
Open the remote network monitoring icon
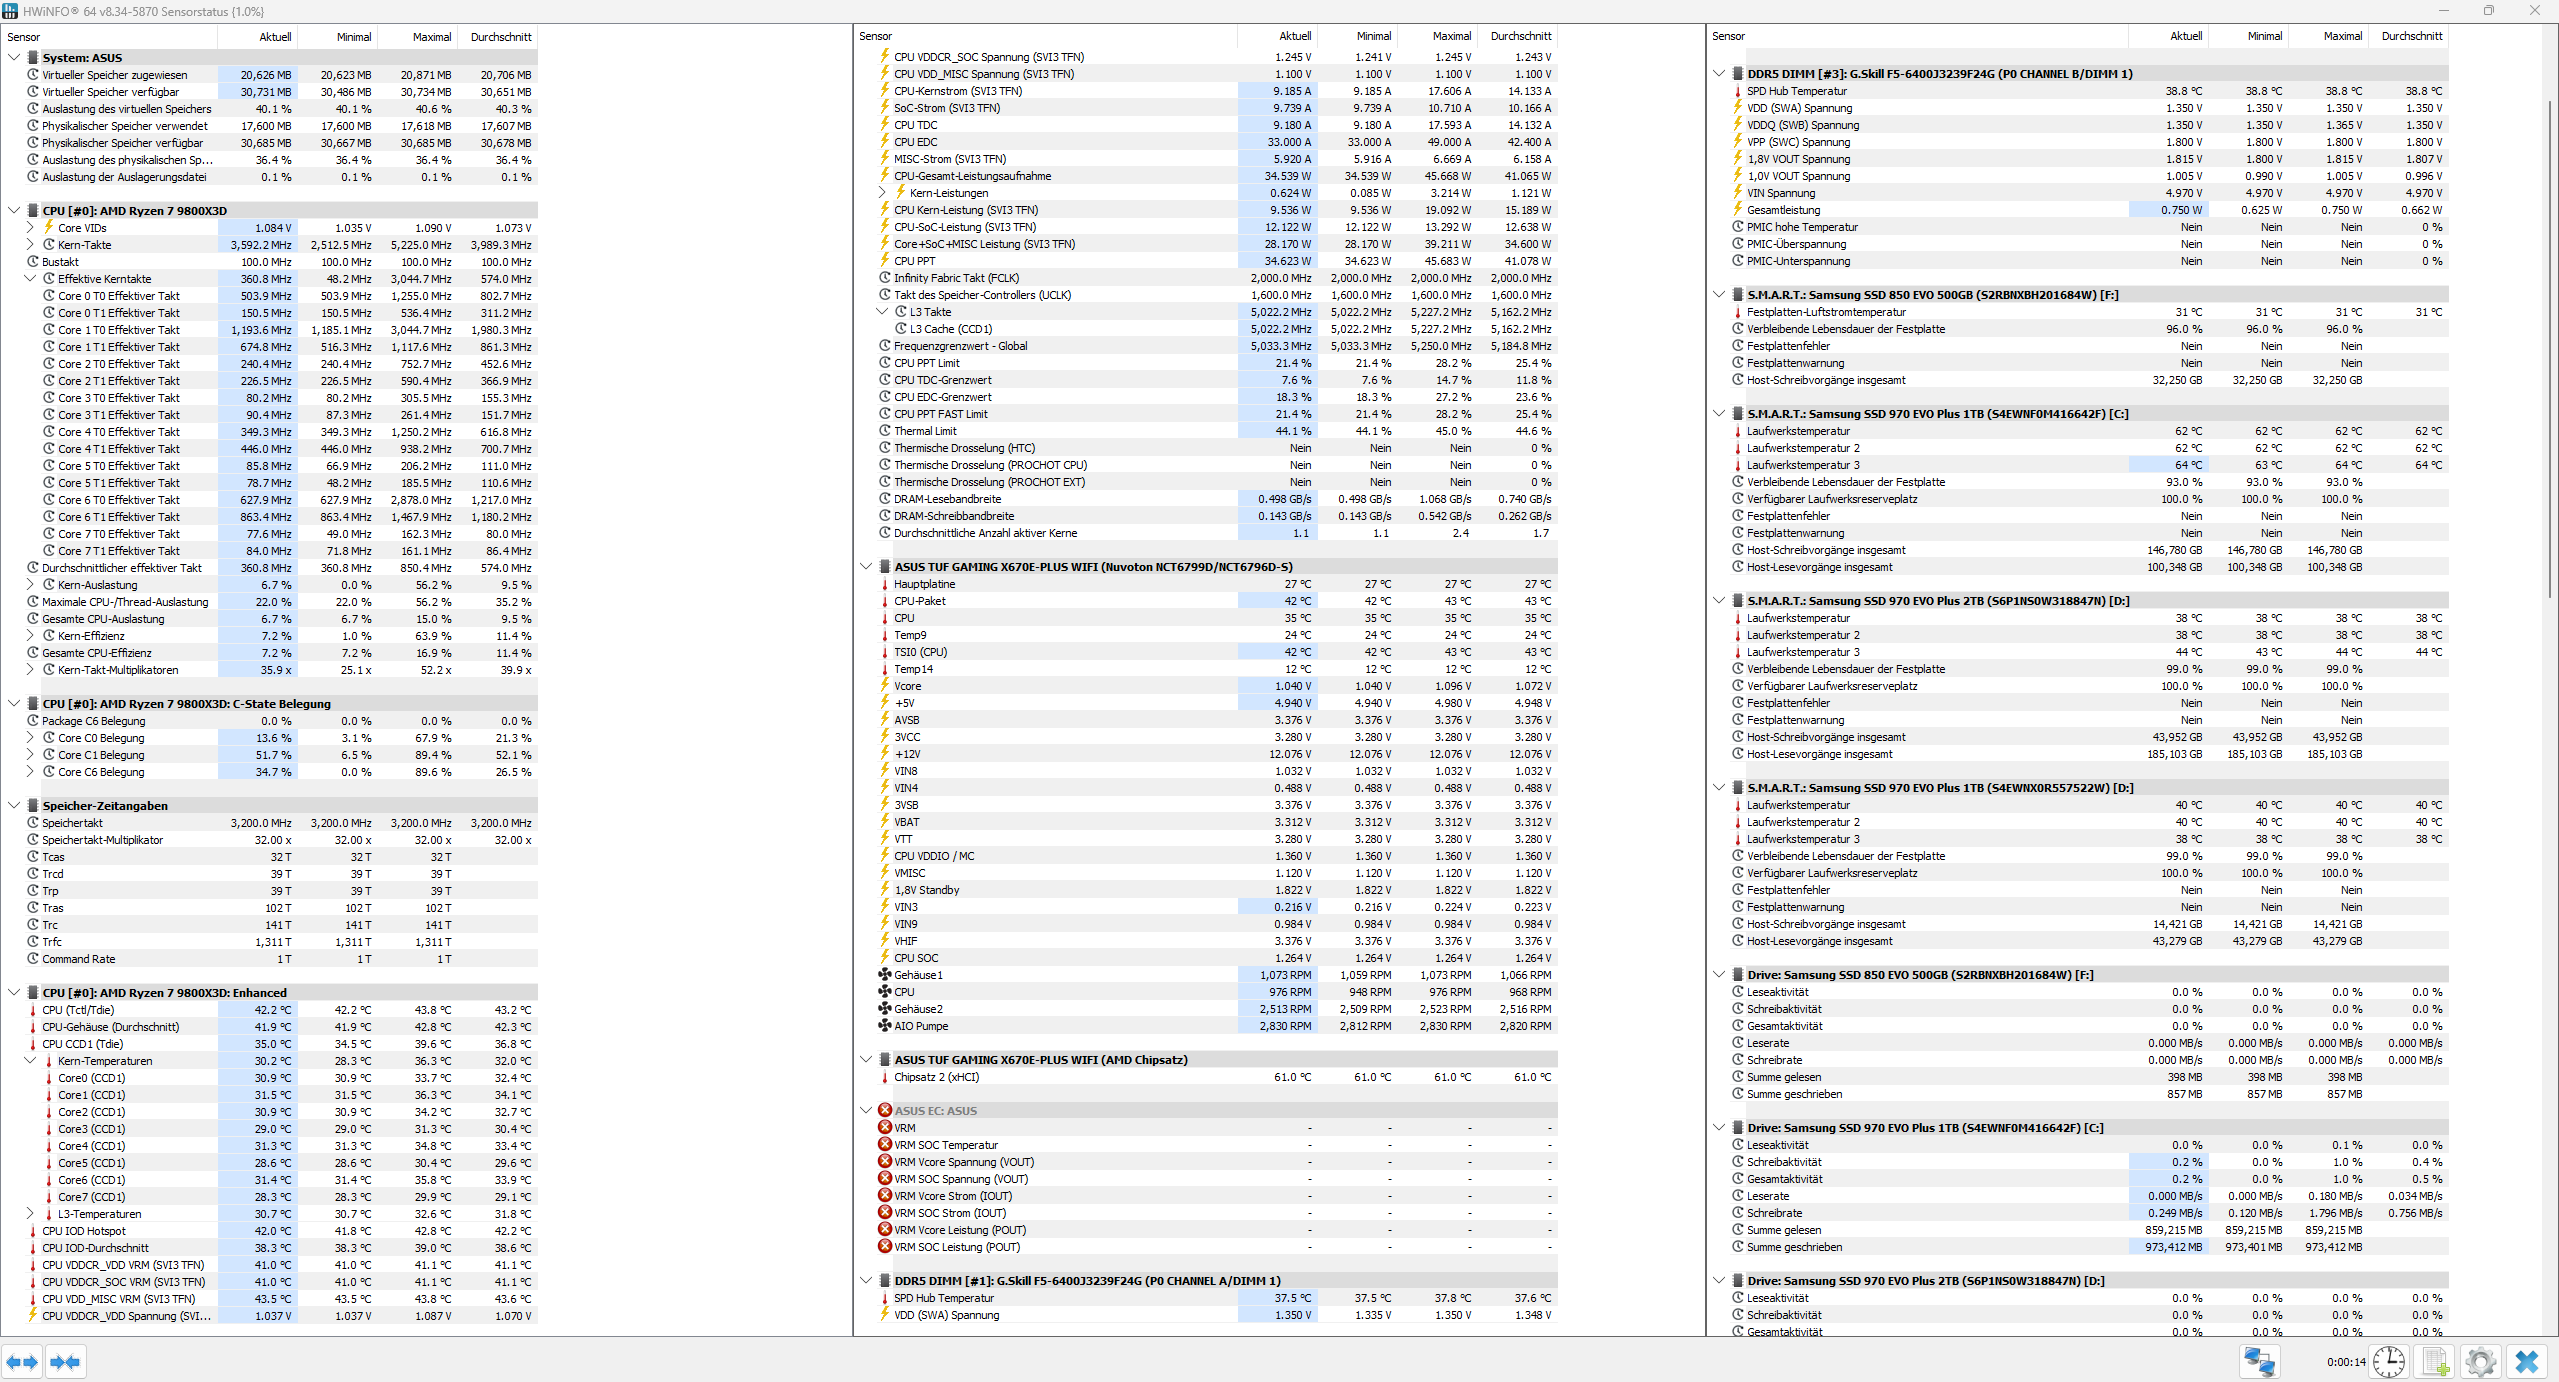tap(2259, 1361)
